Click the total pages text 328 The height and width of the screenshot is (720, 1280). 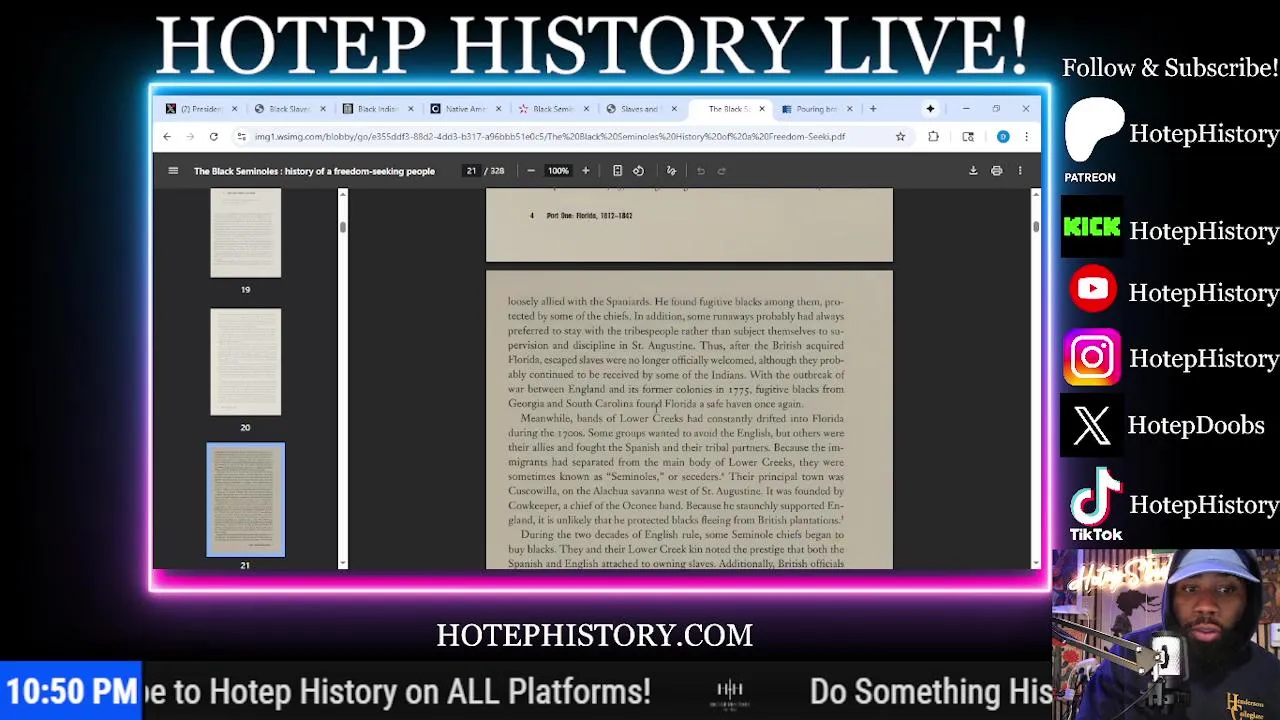pos(497,171)
